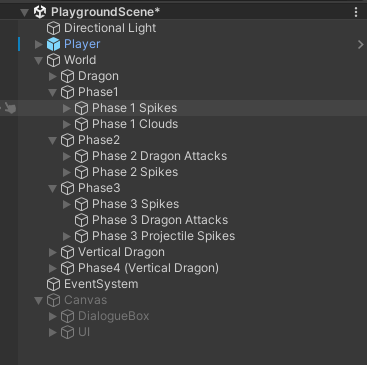Expand the Phase4 (Vertical Dragon) object
This screenshot has width=367, height=365.
pyautogui.click(x=53, y=268)
